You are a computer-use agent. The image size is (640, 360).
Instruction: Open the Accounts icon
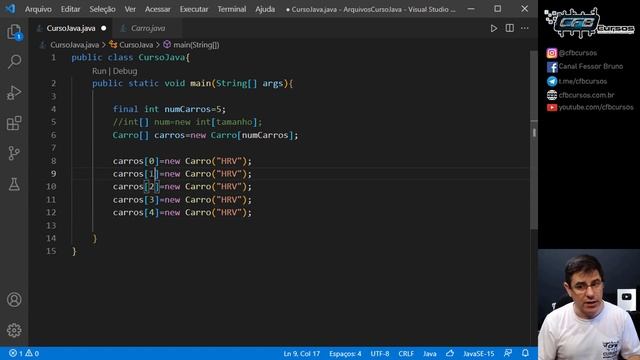[14, 300]
